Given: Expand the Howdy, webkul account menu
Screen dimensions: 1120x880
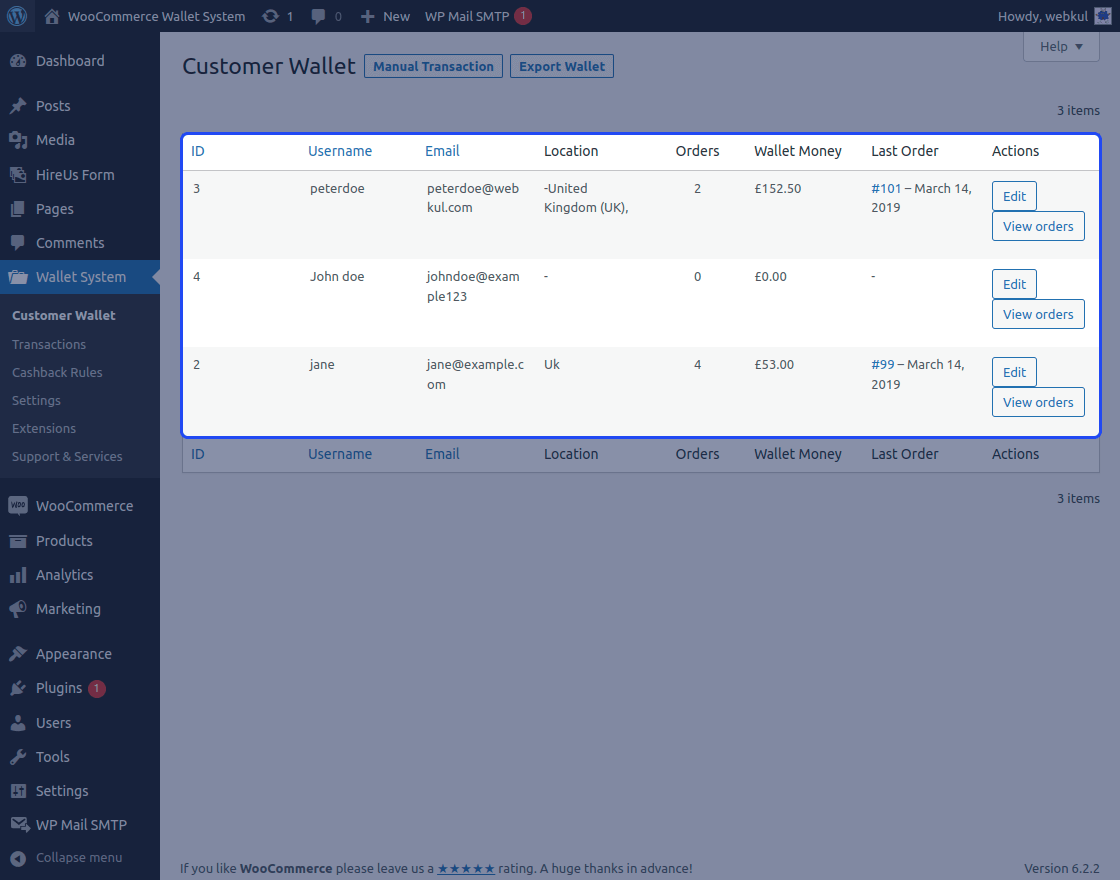Looking at the screenshot, I should (x=1042, y=16).
